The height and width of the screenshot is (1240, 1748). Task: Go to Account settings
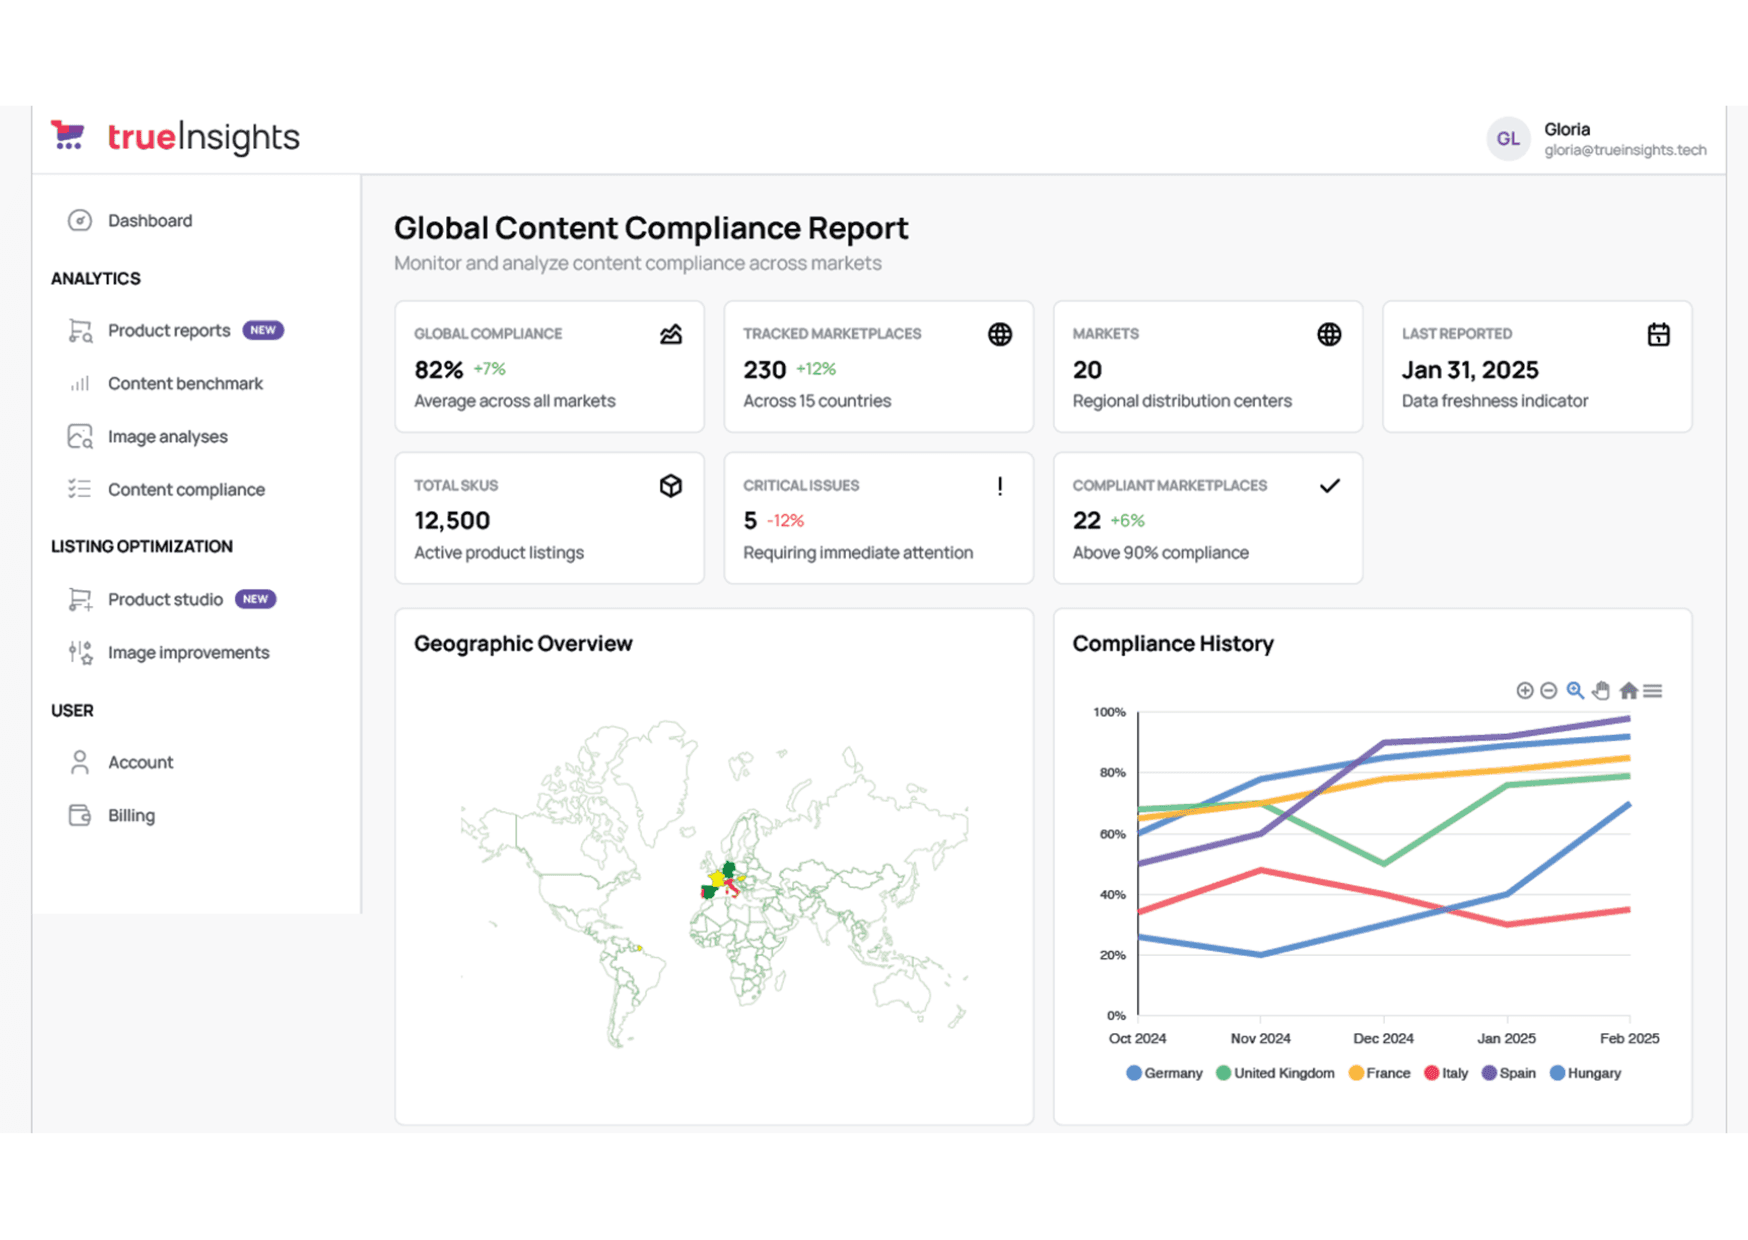click(140, 762)
